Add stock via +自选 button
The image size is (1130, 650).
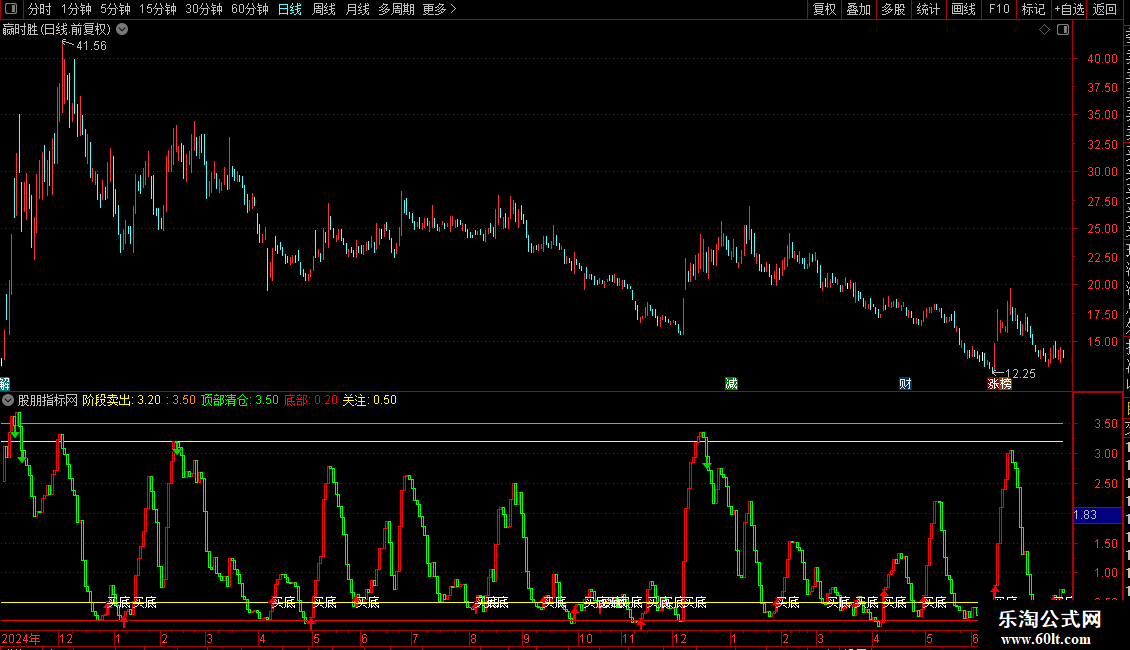pyautogui.click(x=1069, y=9)
